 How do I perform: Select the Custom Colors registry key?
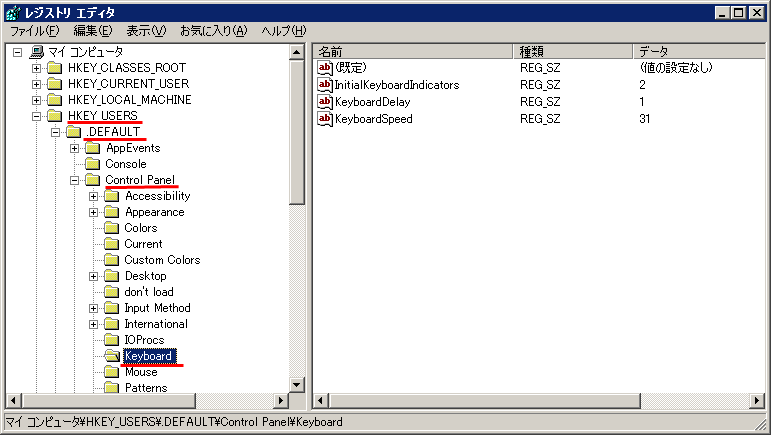162,260
